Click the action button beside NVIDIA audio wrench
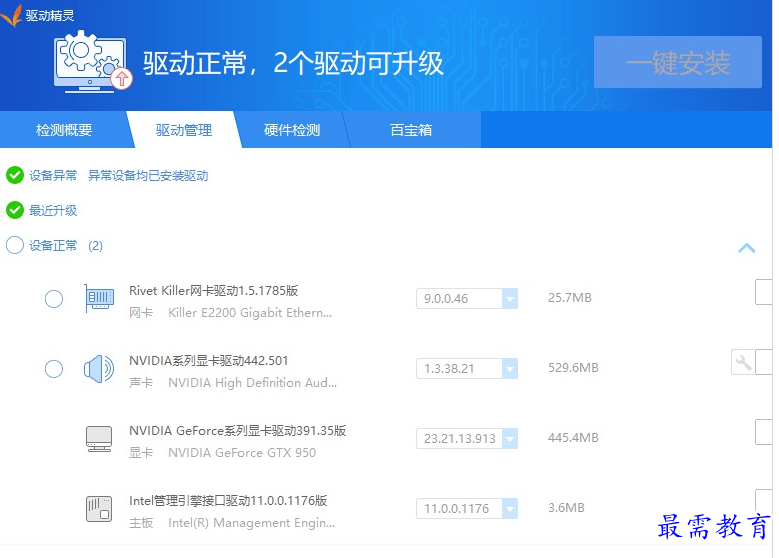 coord(764,362)
